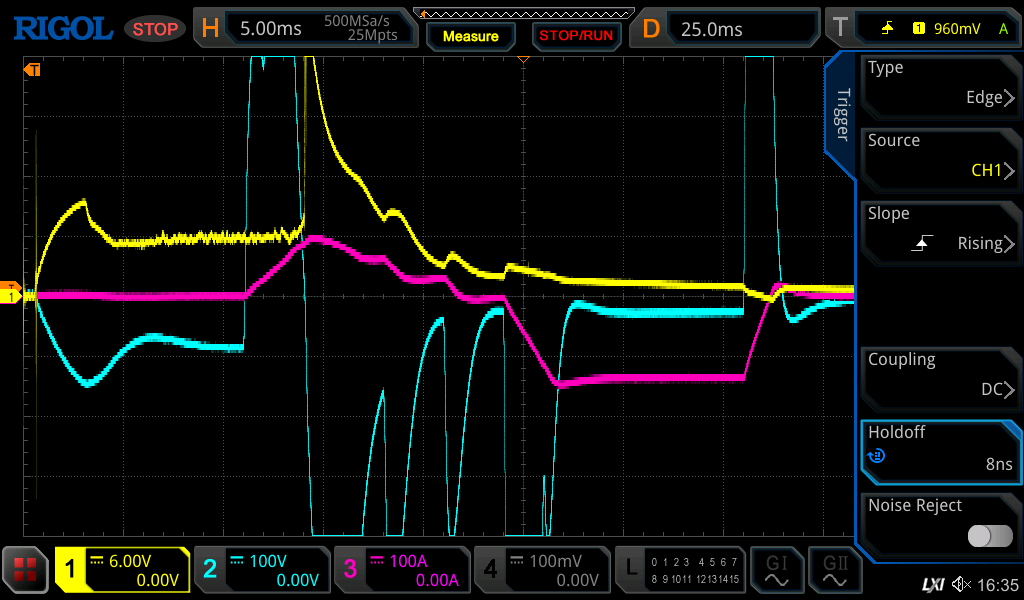This screenshot has height=600, width=1024.
Task: Toggle channel 1 yellow 6.00V label
Action: 122,570
